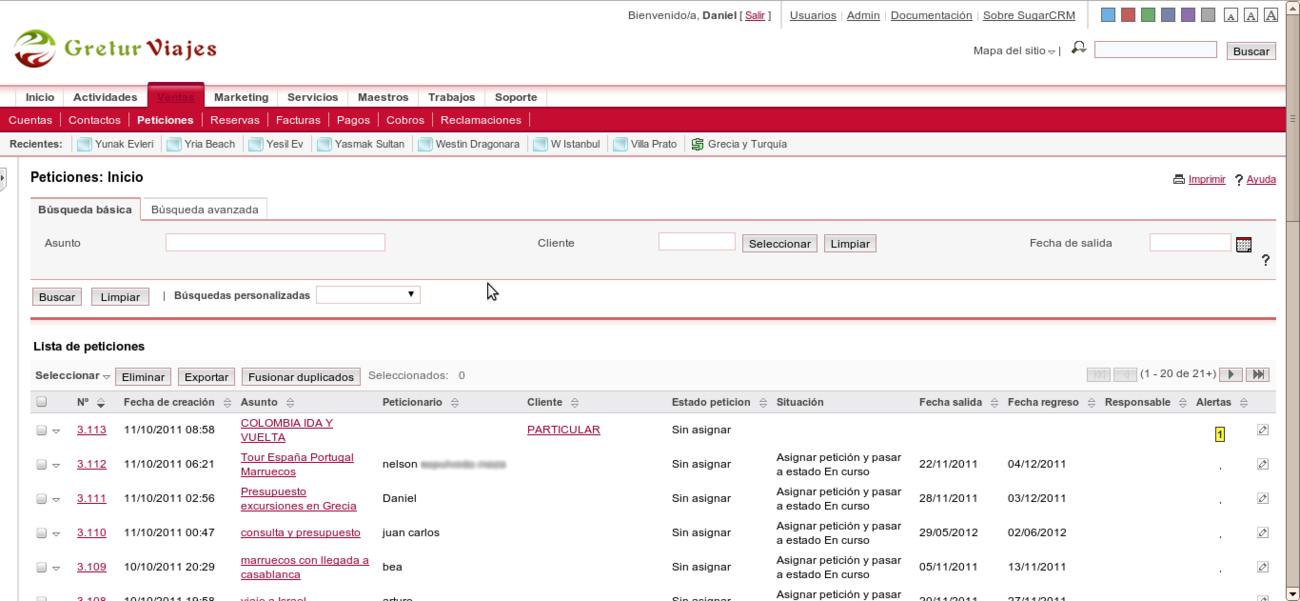Click the magnifier icon beside the top search field

pyautogui.click(x=1078, y=48)
